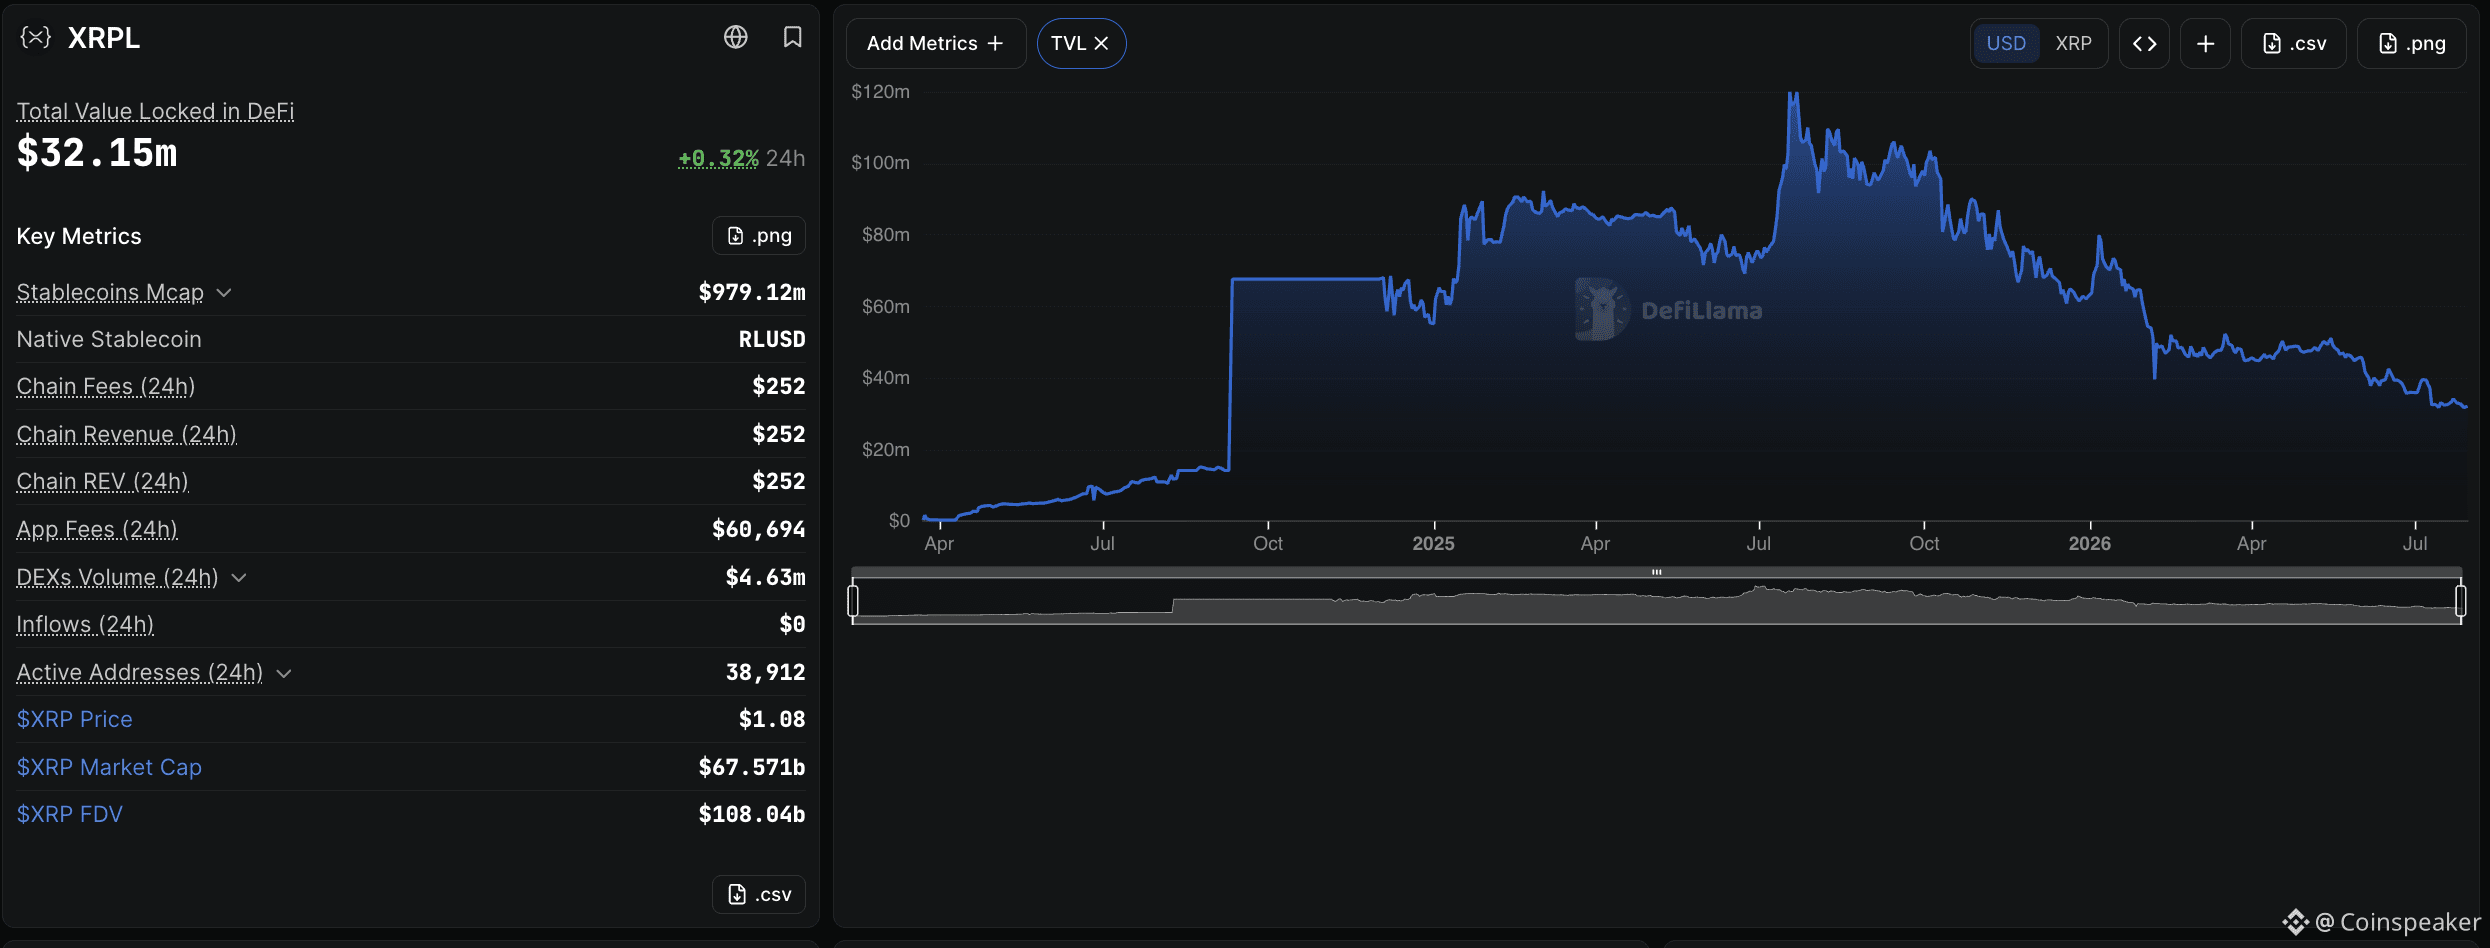
Task: Click the 2026 label on chart axis
Action: pyautogui.click(x=2089, y=543)
